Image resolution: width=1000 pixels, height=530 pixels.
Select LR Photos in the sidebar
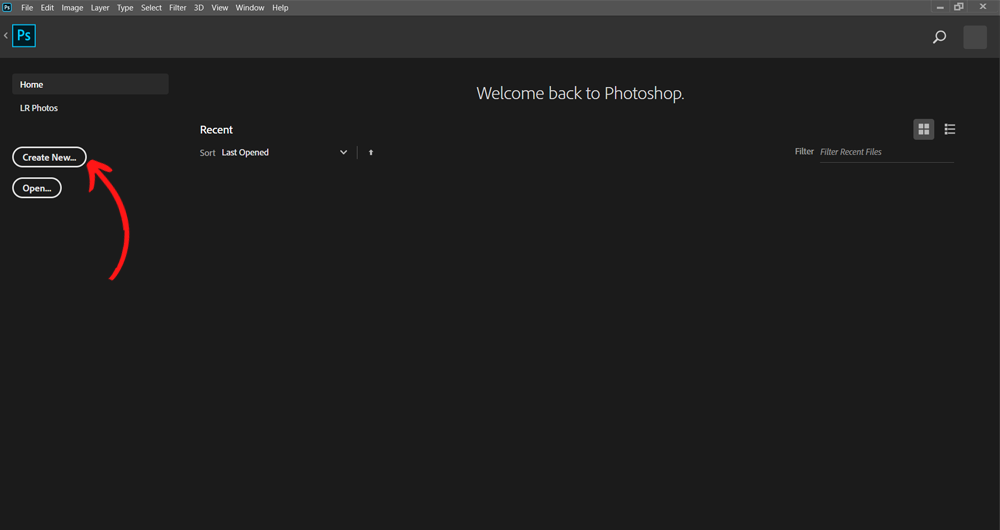39,108
